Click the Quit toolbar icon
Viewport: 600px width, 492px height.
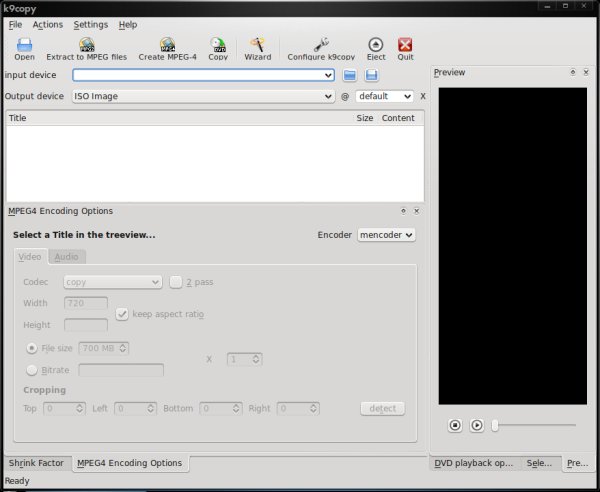coord(405,49)
